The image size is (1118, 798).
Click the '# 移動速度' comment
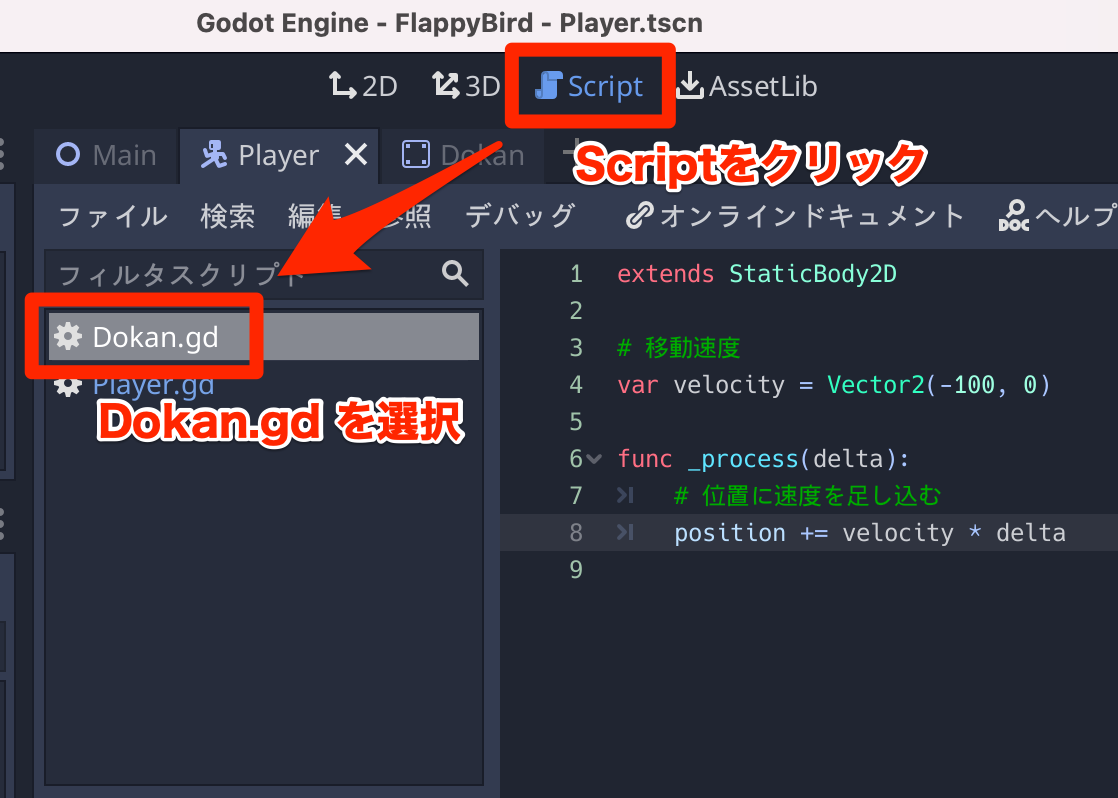click(x=679, y=348)
